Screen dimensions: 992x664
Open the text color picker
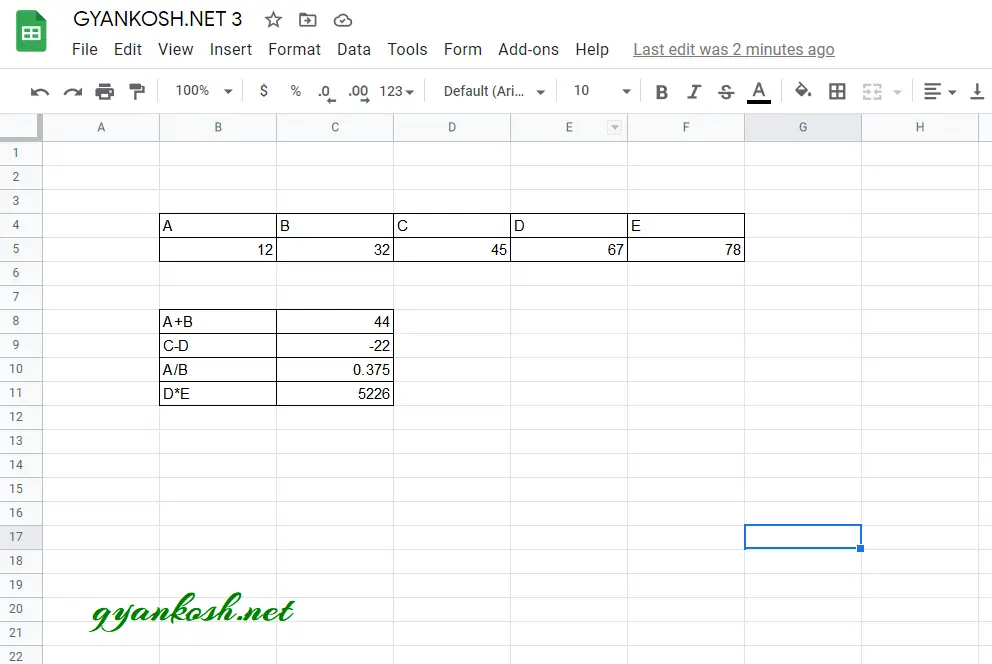(x=759, y=92)
